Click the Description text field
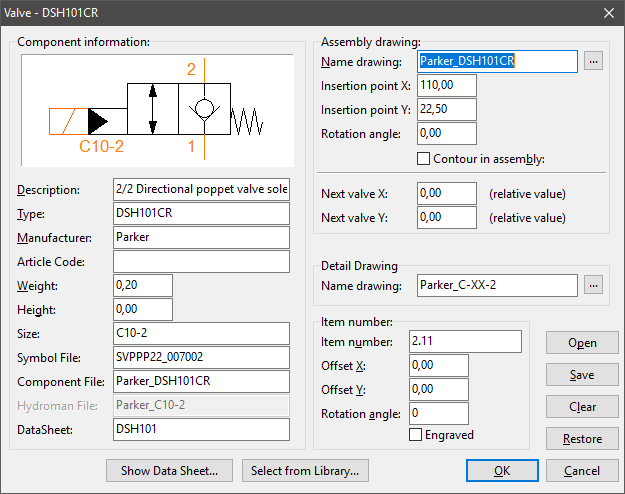625x494 pixels. tap(201, 189)
